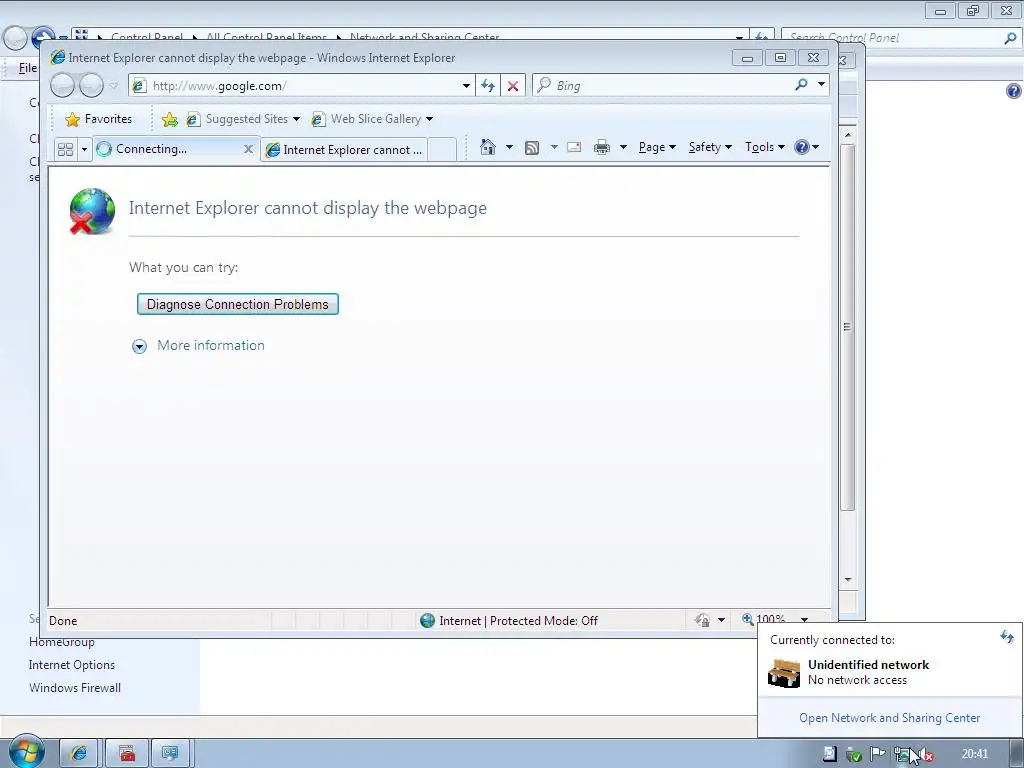Click Safely Remove Hardware tray icon
This screenshot has height=768, width=1024.
pyautogui.click(x=853, y=754)
